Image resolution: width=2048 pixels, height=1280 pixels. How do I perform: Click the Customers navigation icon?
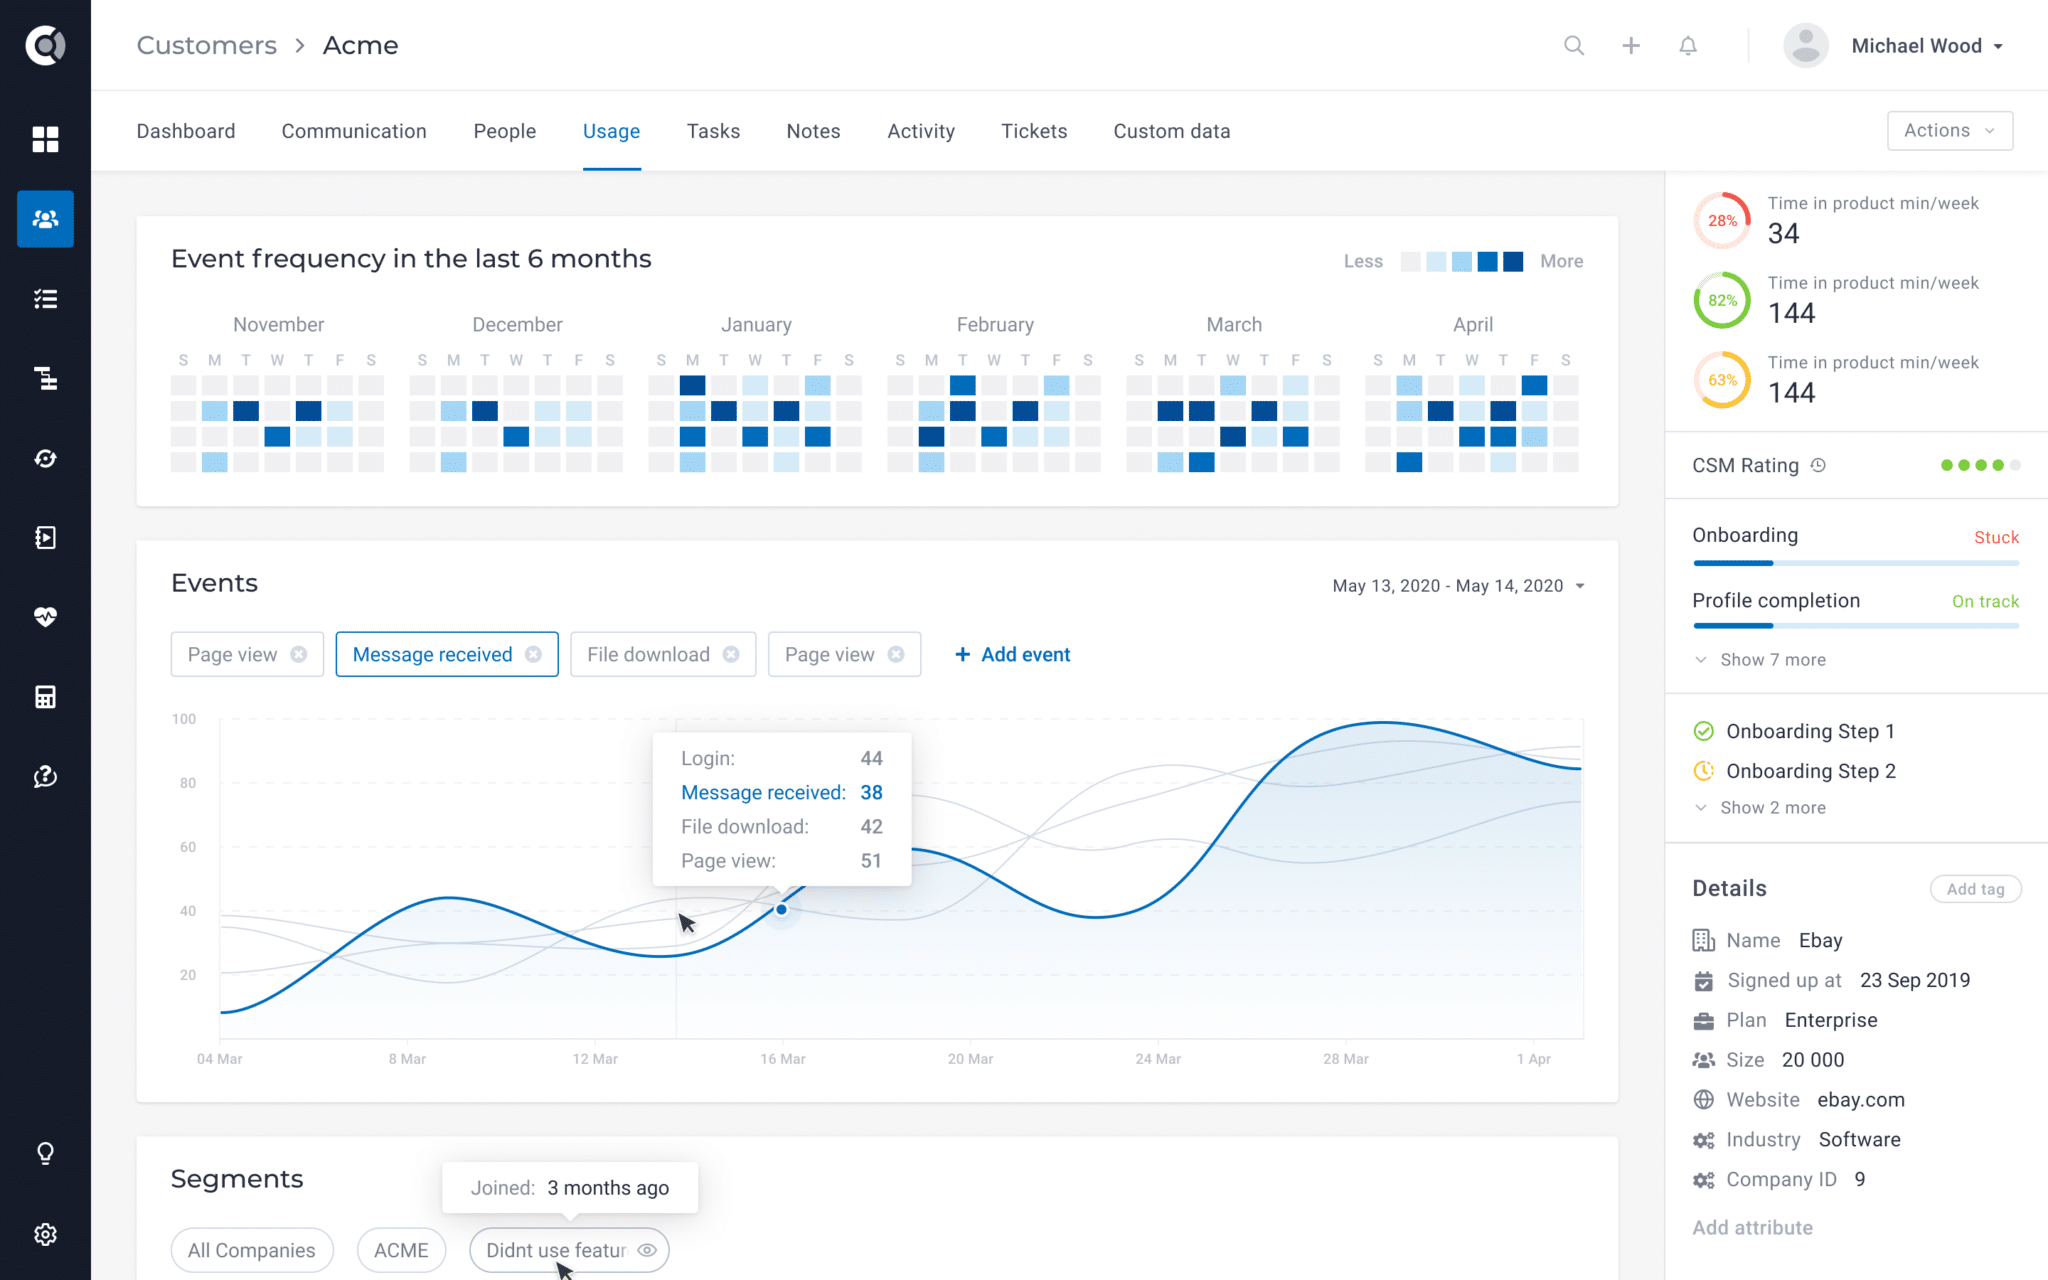tap(43, 220)
